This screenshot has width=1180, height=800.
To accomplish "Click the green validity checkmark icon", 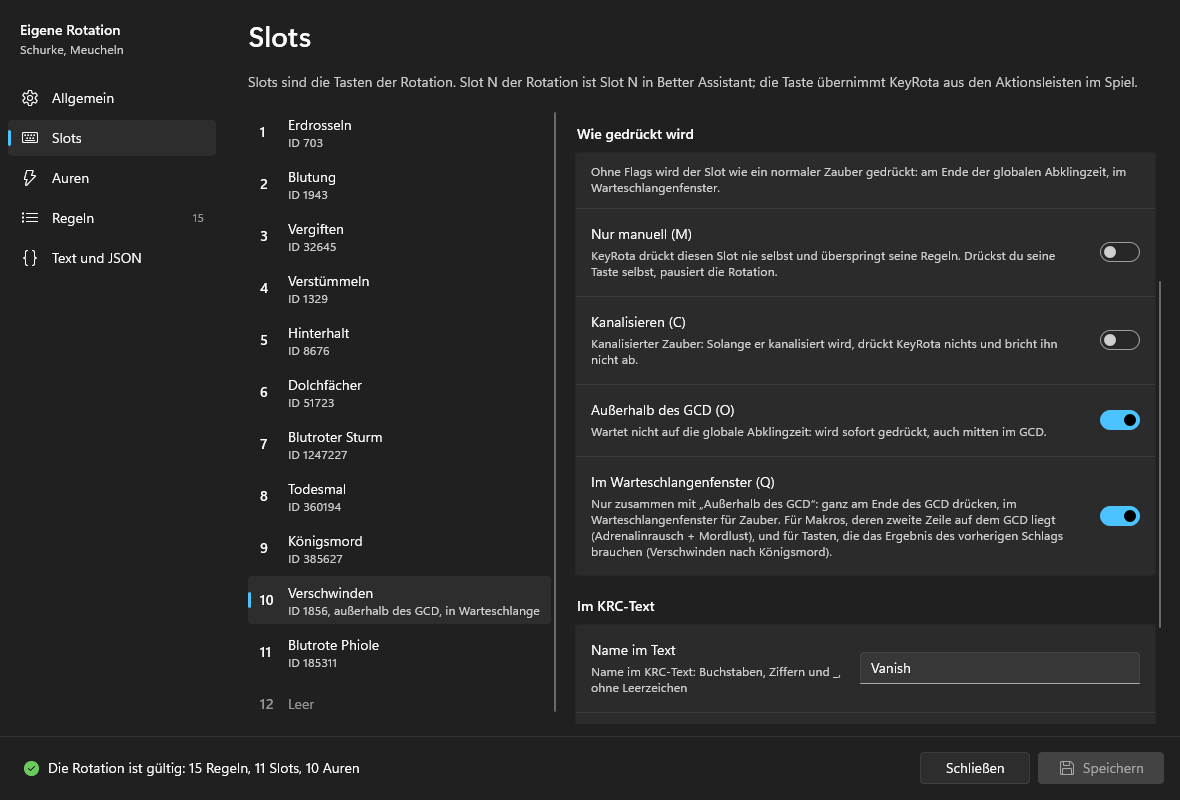I will [31, 768].
